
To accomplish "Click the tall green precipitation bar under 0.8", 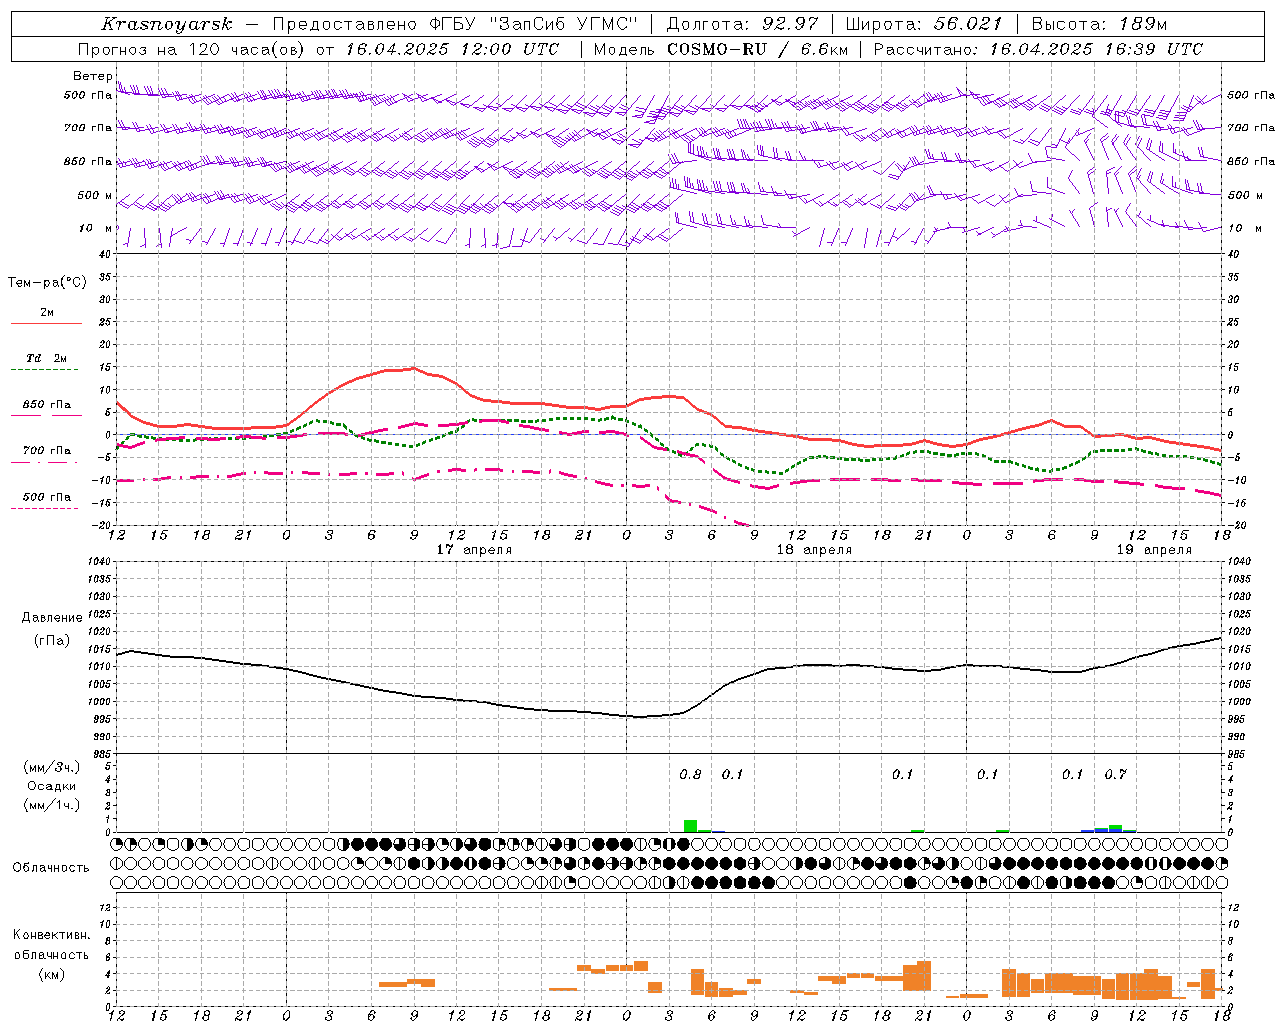I will click(x=690, y=826).
